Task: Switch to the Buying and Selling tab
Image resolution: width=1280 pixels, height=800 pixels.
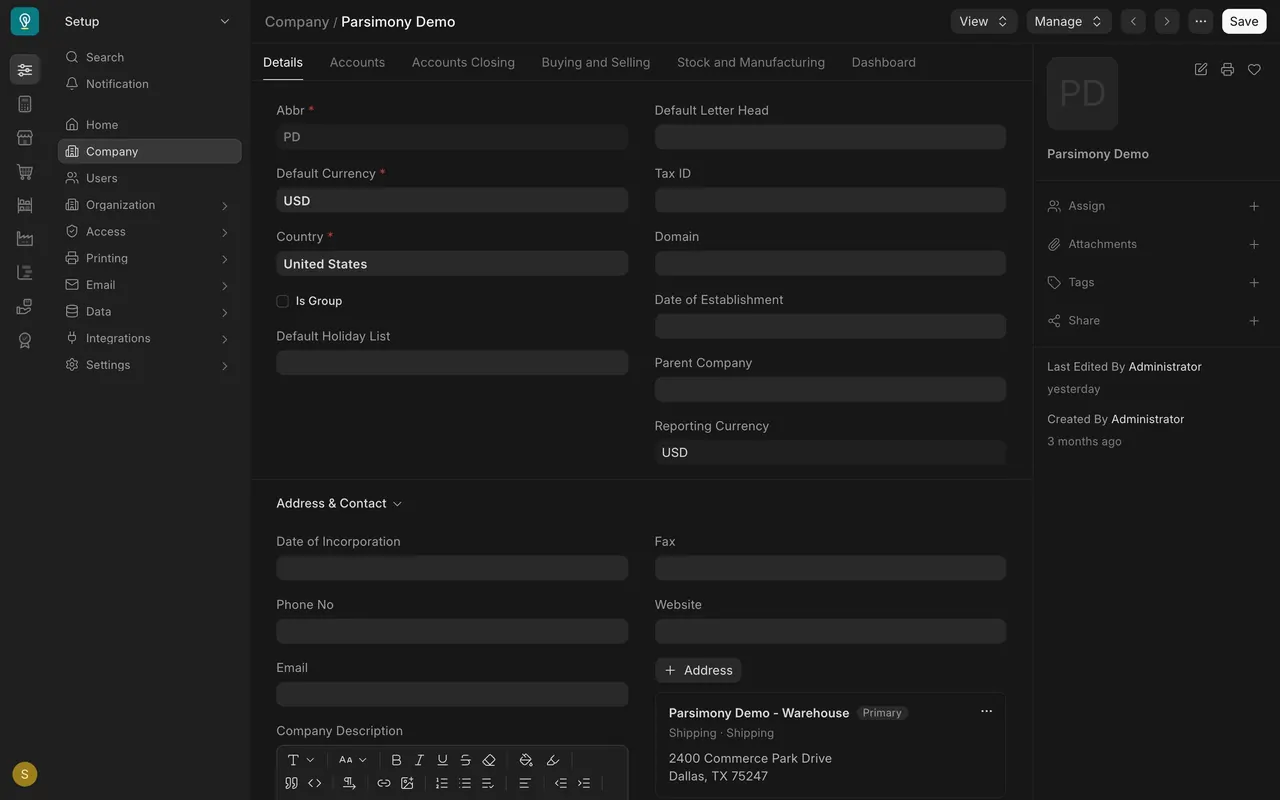Action: pos(596,62)
